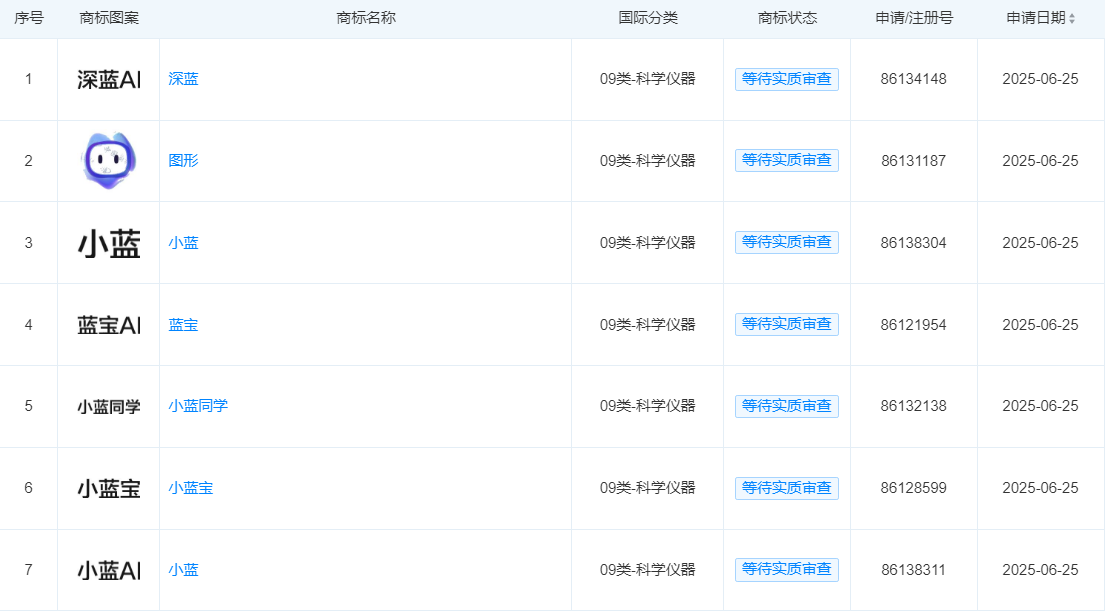Click the 商标名称 column header
Image resolution: width=1105 pixels, height=611 pixels.
[366, 18]
